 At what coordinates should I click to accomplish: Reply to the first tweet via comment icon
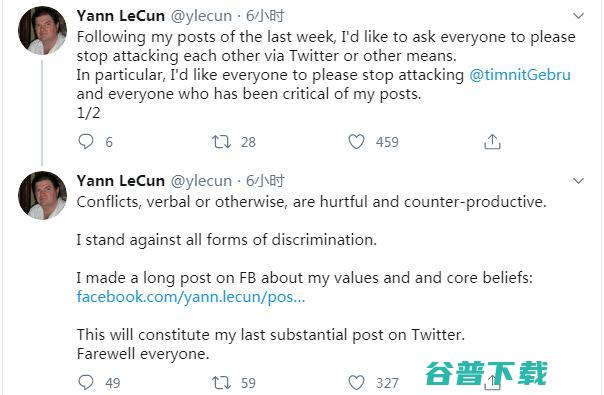coord(86,141)
